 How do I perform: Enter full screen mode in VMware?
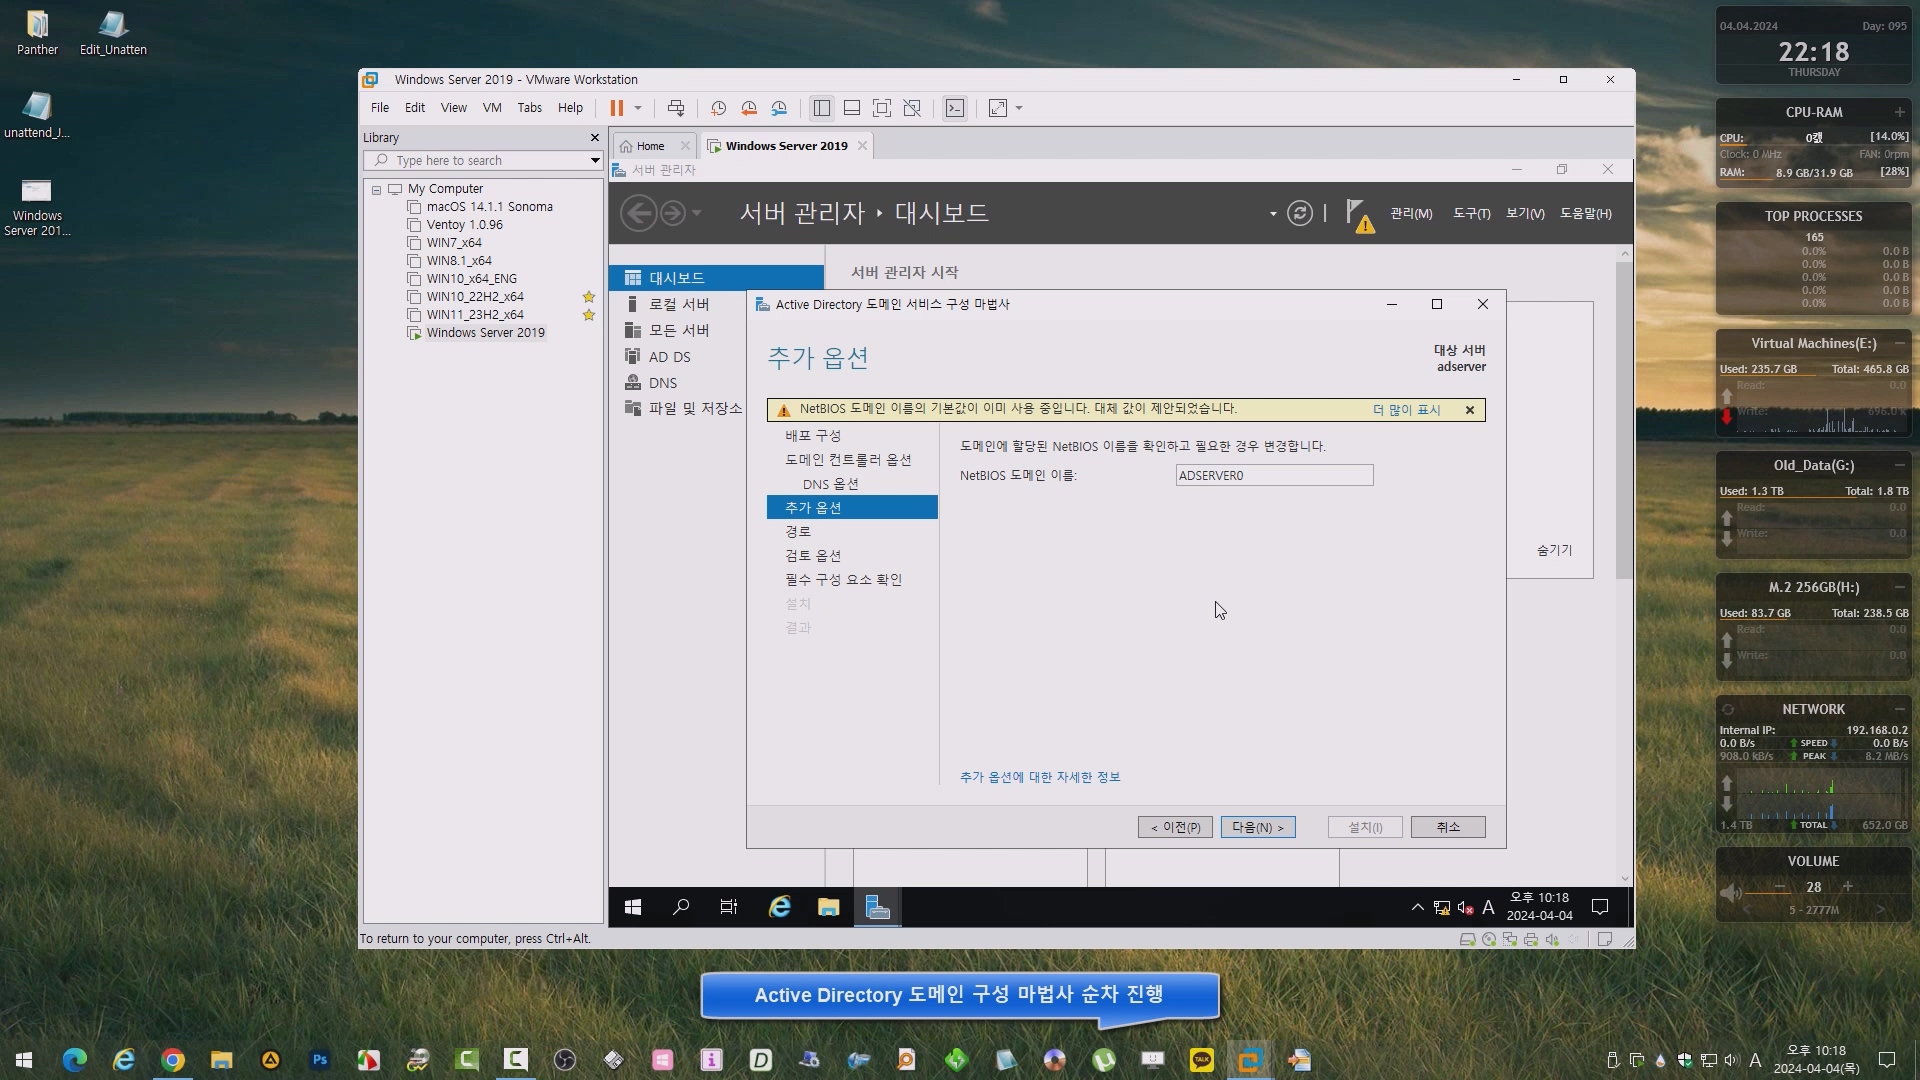(882, 108)
